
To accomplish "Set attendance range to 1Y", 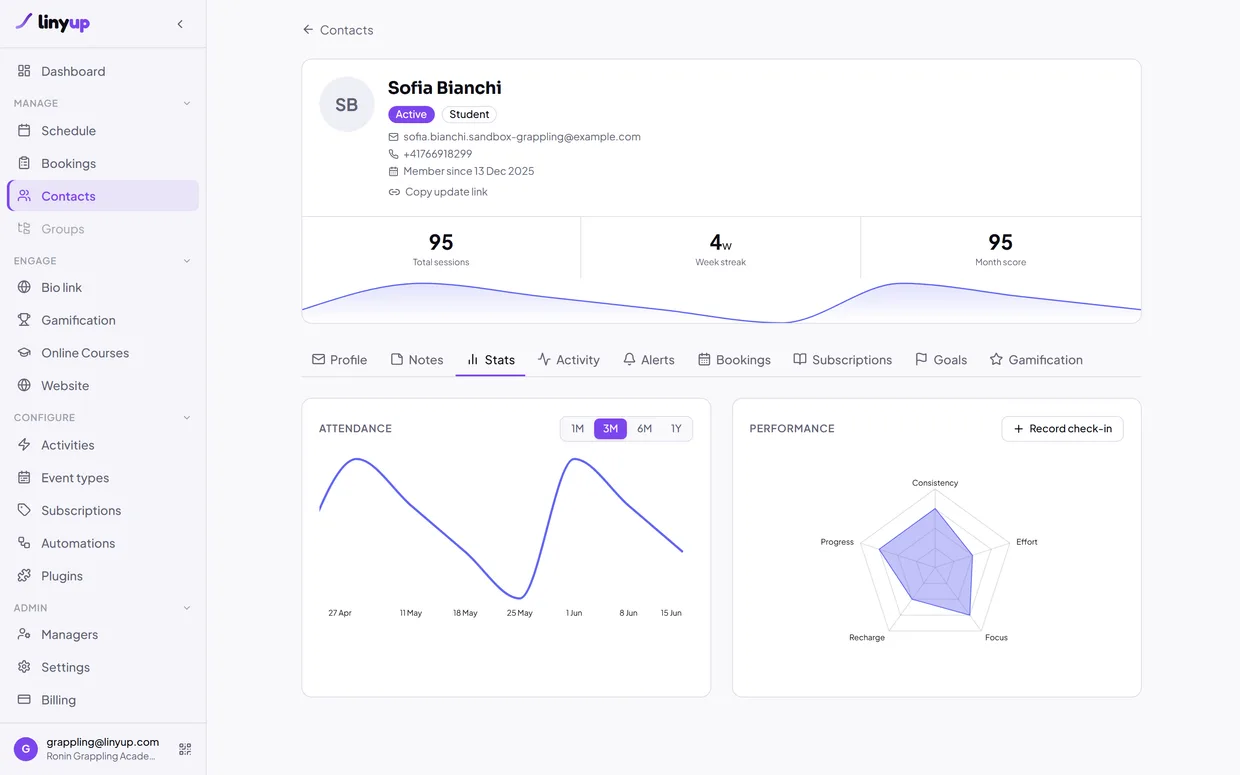I will click(676, 429).
